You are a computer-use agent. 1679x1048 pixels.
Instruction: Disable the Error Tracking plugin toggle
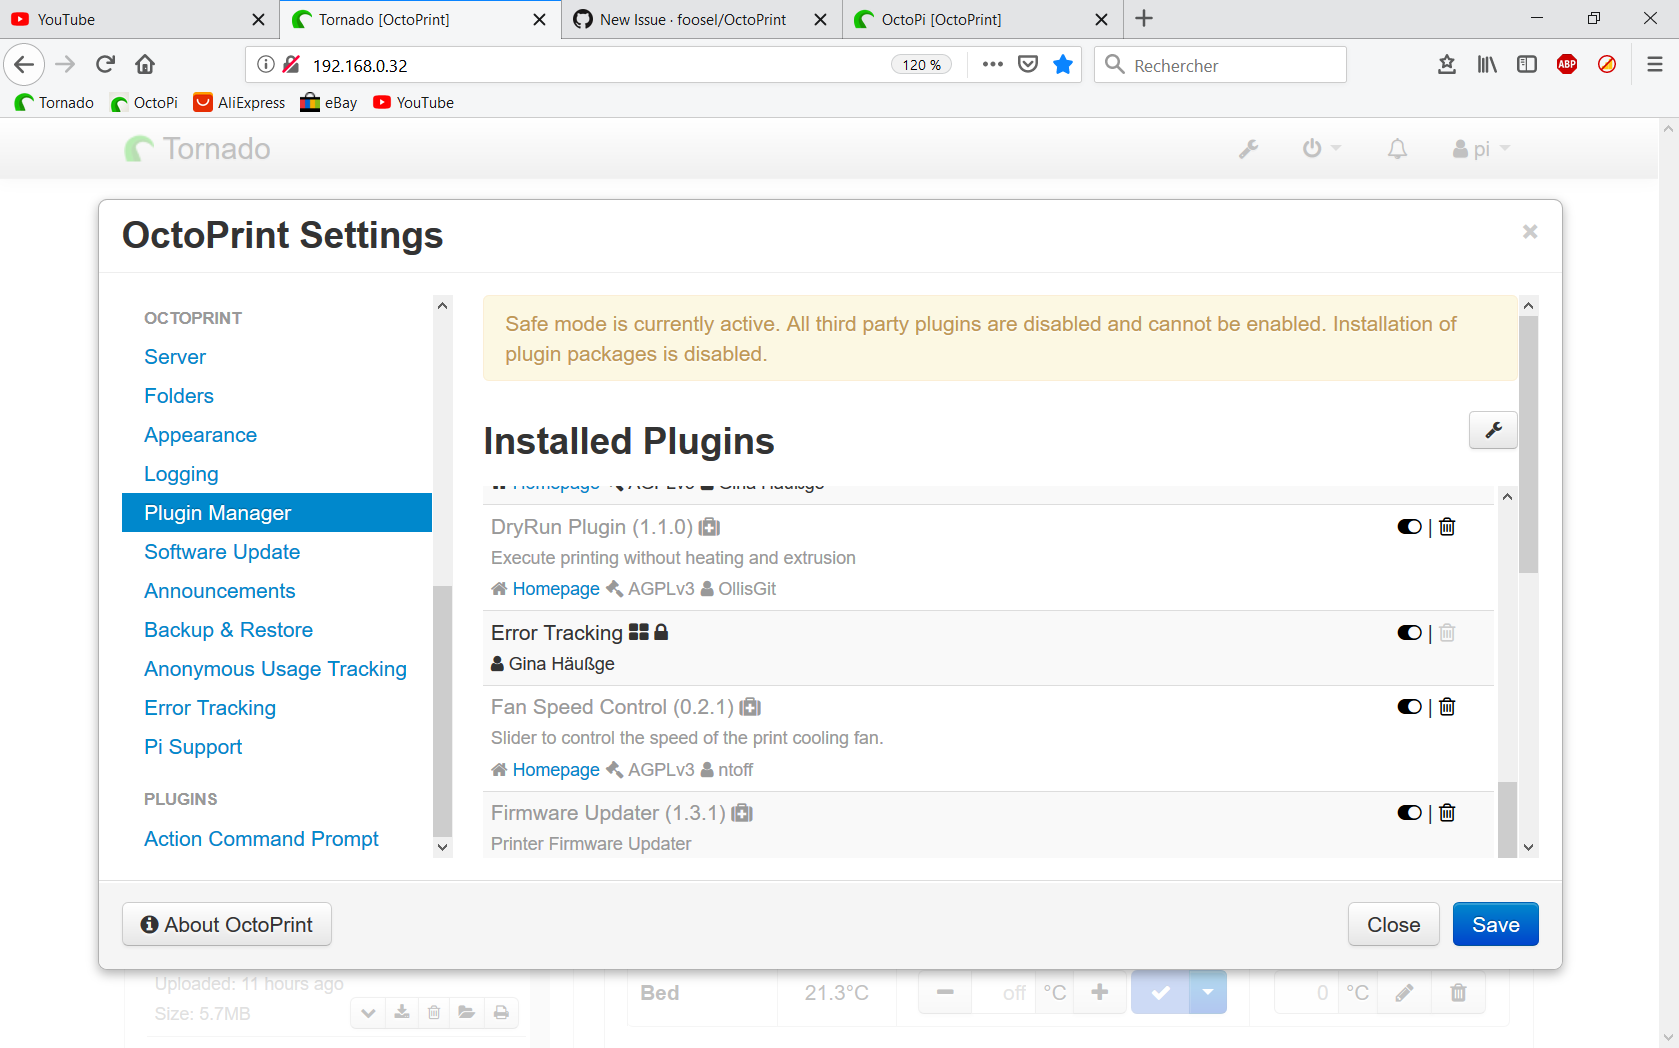pyautogui.click(x=1408, y=632)
